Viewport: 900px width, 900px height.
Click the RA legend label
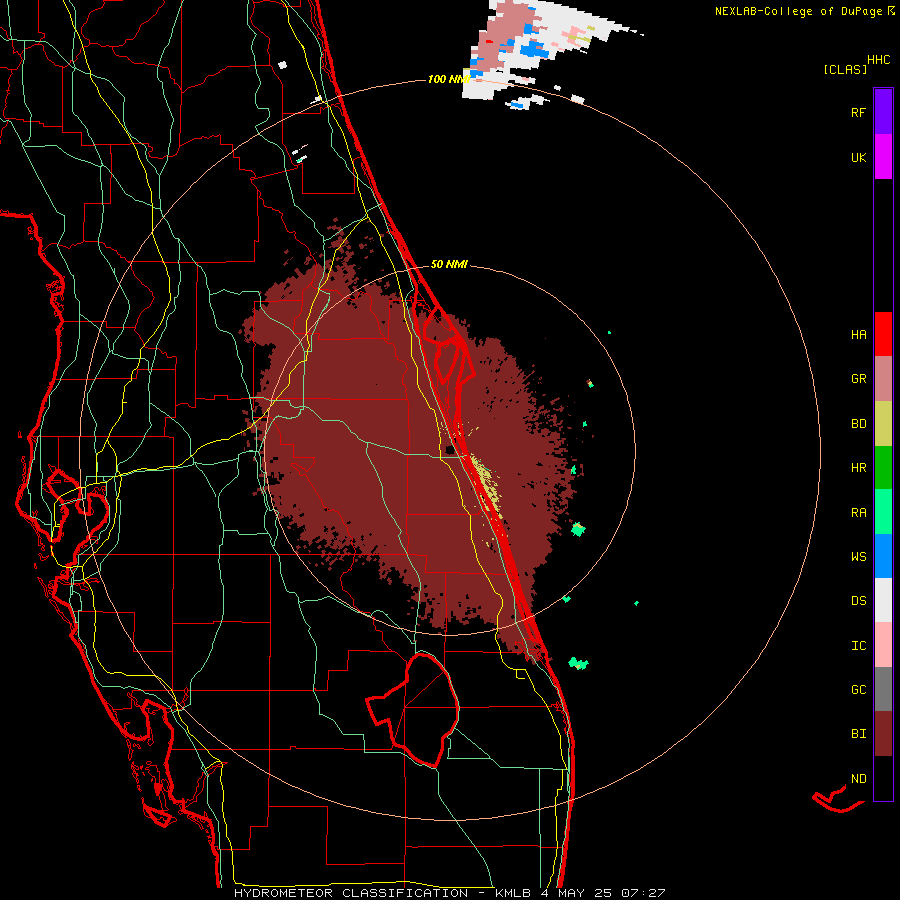858,513
